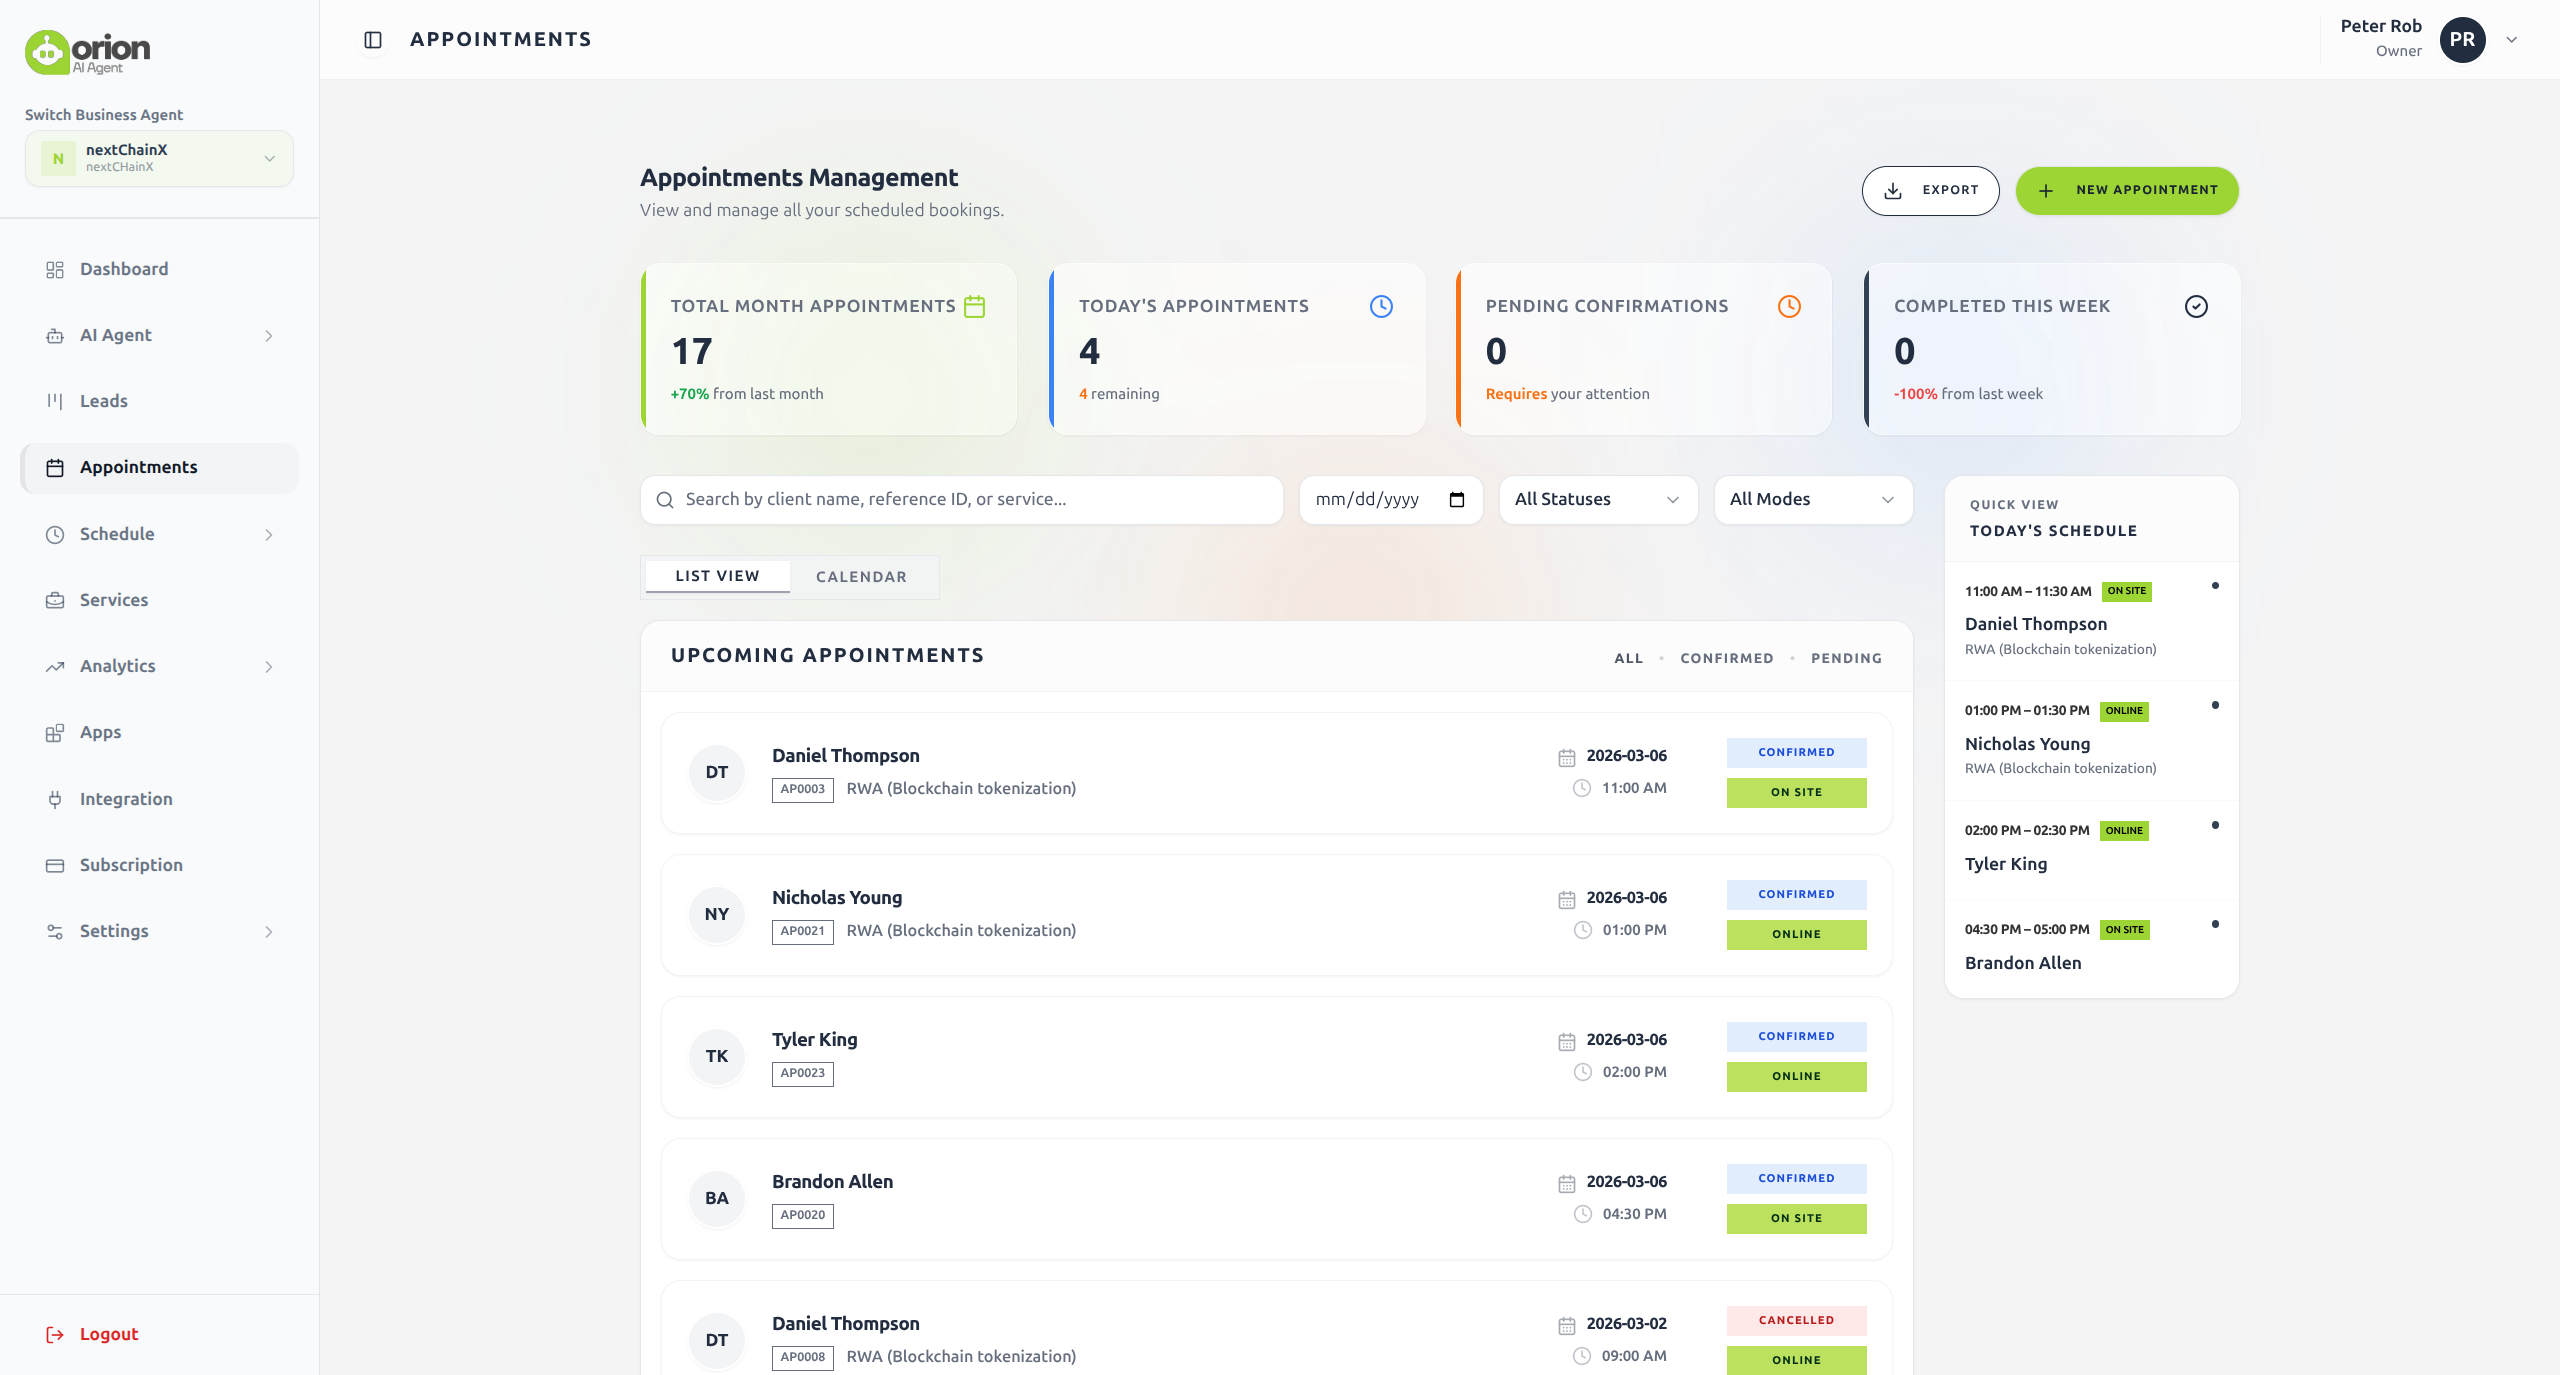Collapse the left sidebar panel
Screen dimensions: 2560x1375
point(372,39)
